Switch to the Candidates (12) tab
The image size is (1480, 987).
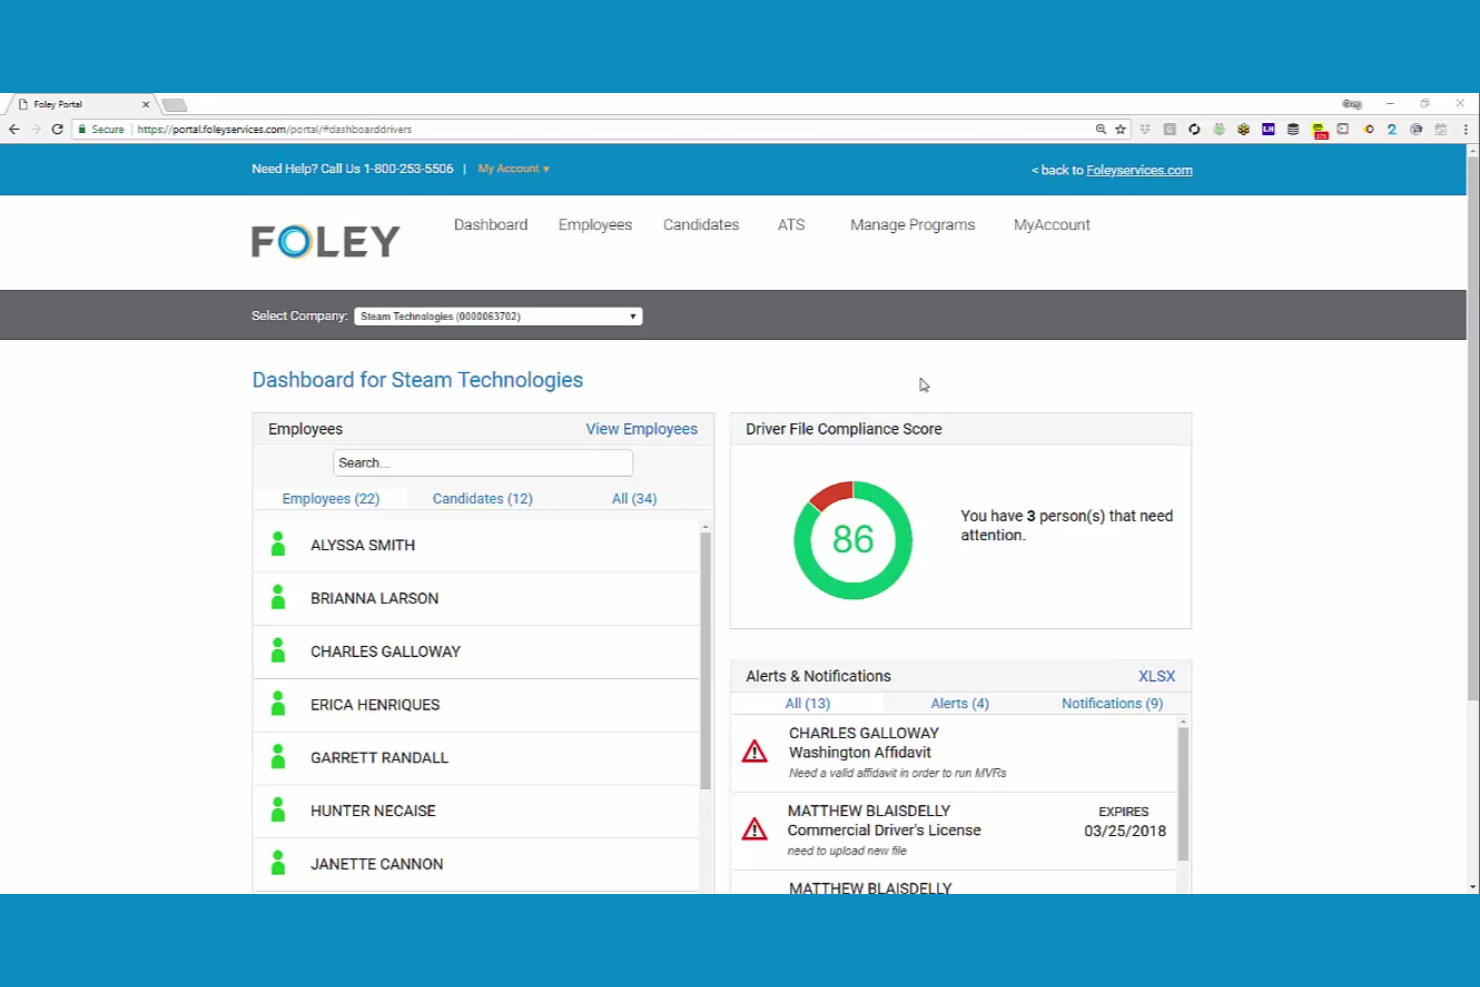pyautogui.click(x=482, y=498)
